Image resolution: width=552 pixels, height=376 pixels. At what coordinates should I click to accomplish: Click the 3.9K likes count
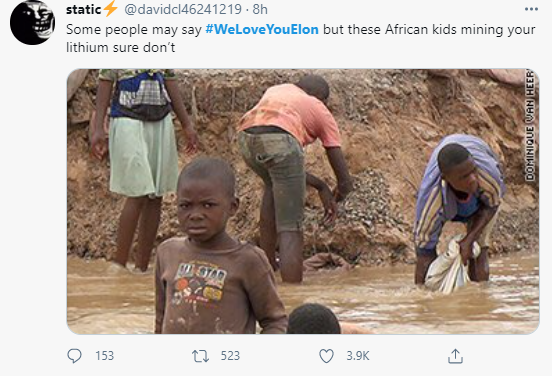click(x=358, y=356)
